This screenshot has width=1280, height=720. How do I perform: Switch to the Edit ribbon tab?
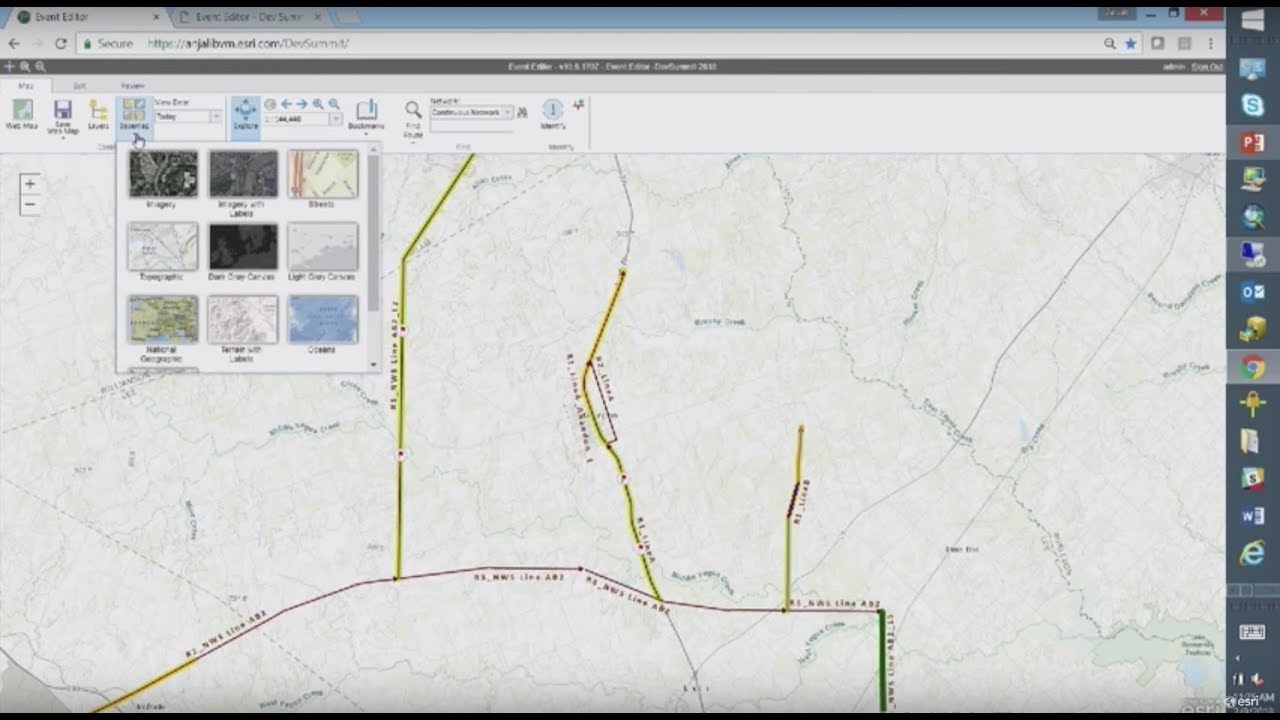pyautogui.click(x=79, y=86)
